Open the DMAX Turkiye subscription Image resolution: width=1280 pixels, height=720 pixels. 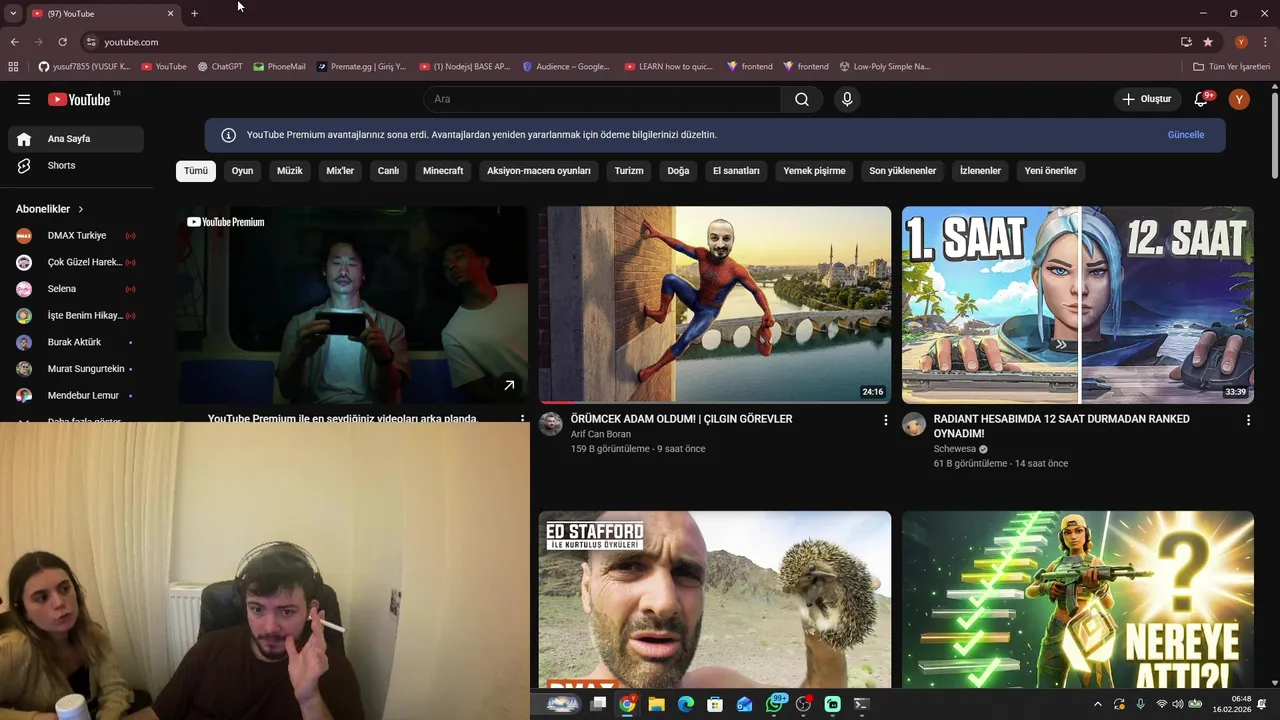pos(76,236)
